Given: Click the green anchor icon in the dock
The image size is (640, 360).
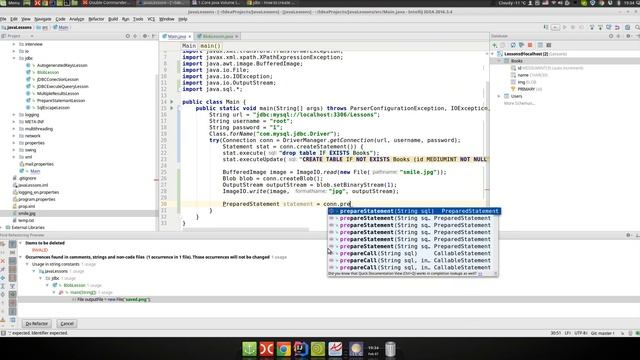Looking at the screenshot, I should (249, 349).
